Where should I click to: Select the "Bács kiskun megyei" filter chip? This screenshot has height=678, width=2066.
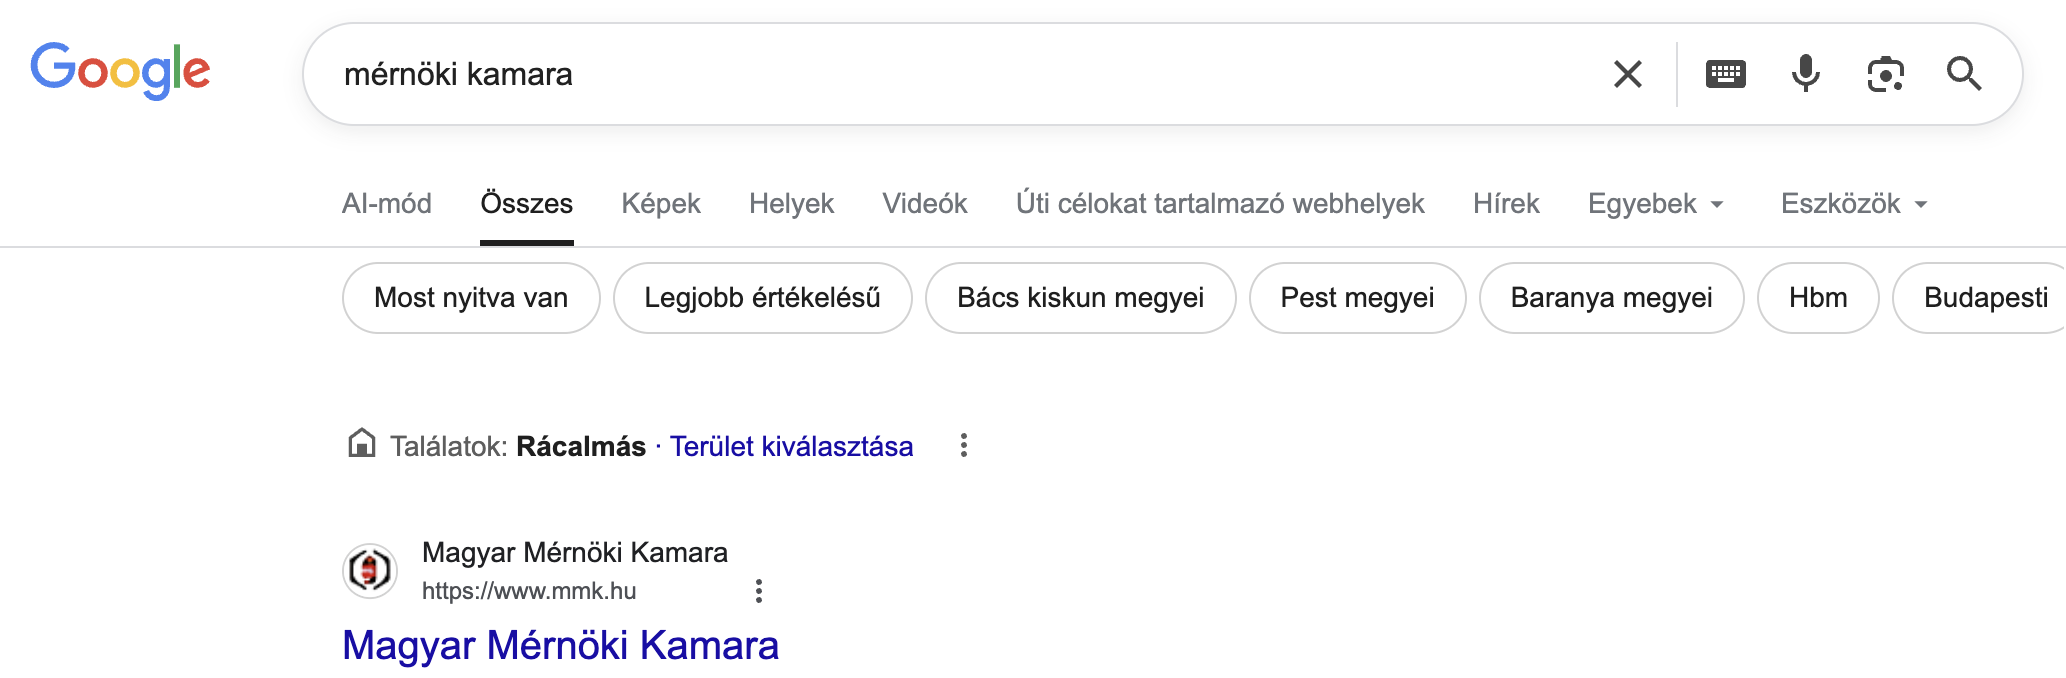click(1080, 298)
